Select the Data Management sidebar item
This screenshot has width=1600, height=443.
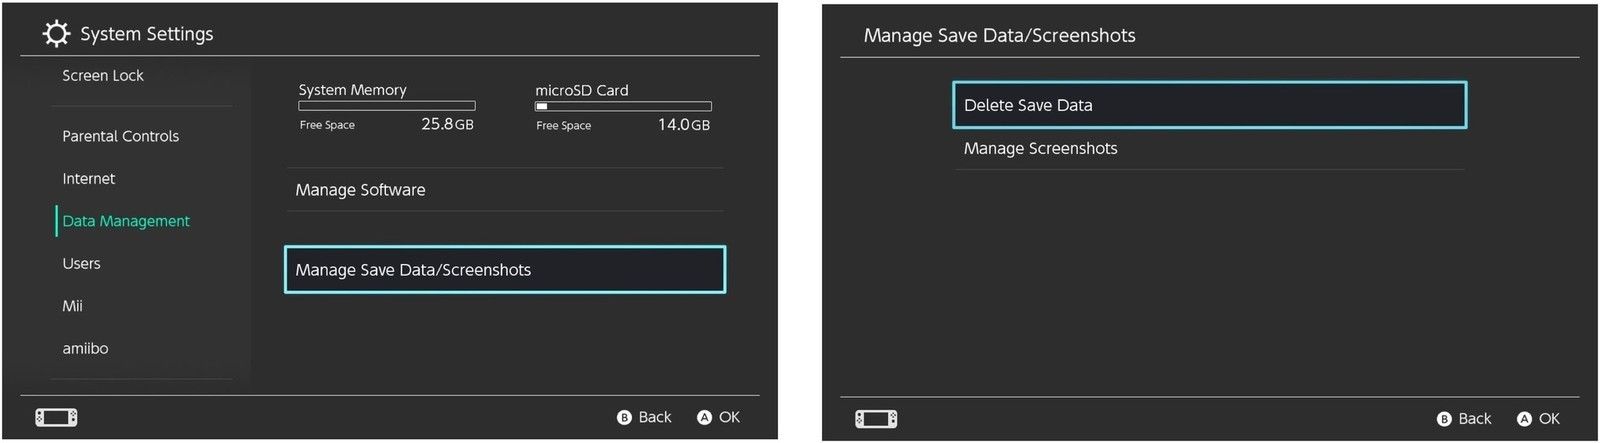[126, 221]
